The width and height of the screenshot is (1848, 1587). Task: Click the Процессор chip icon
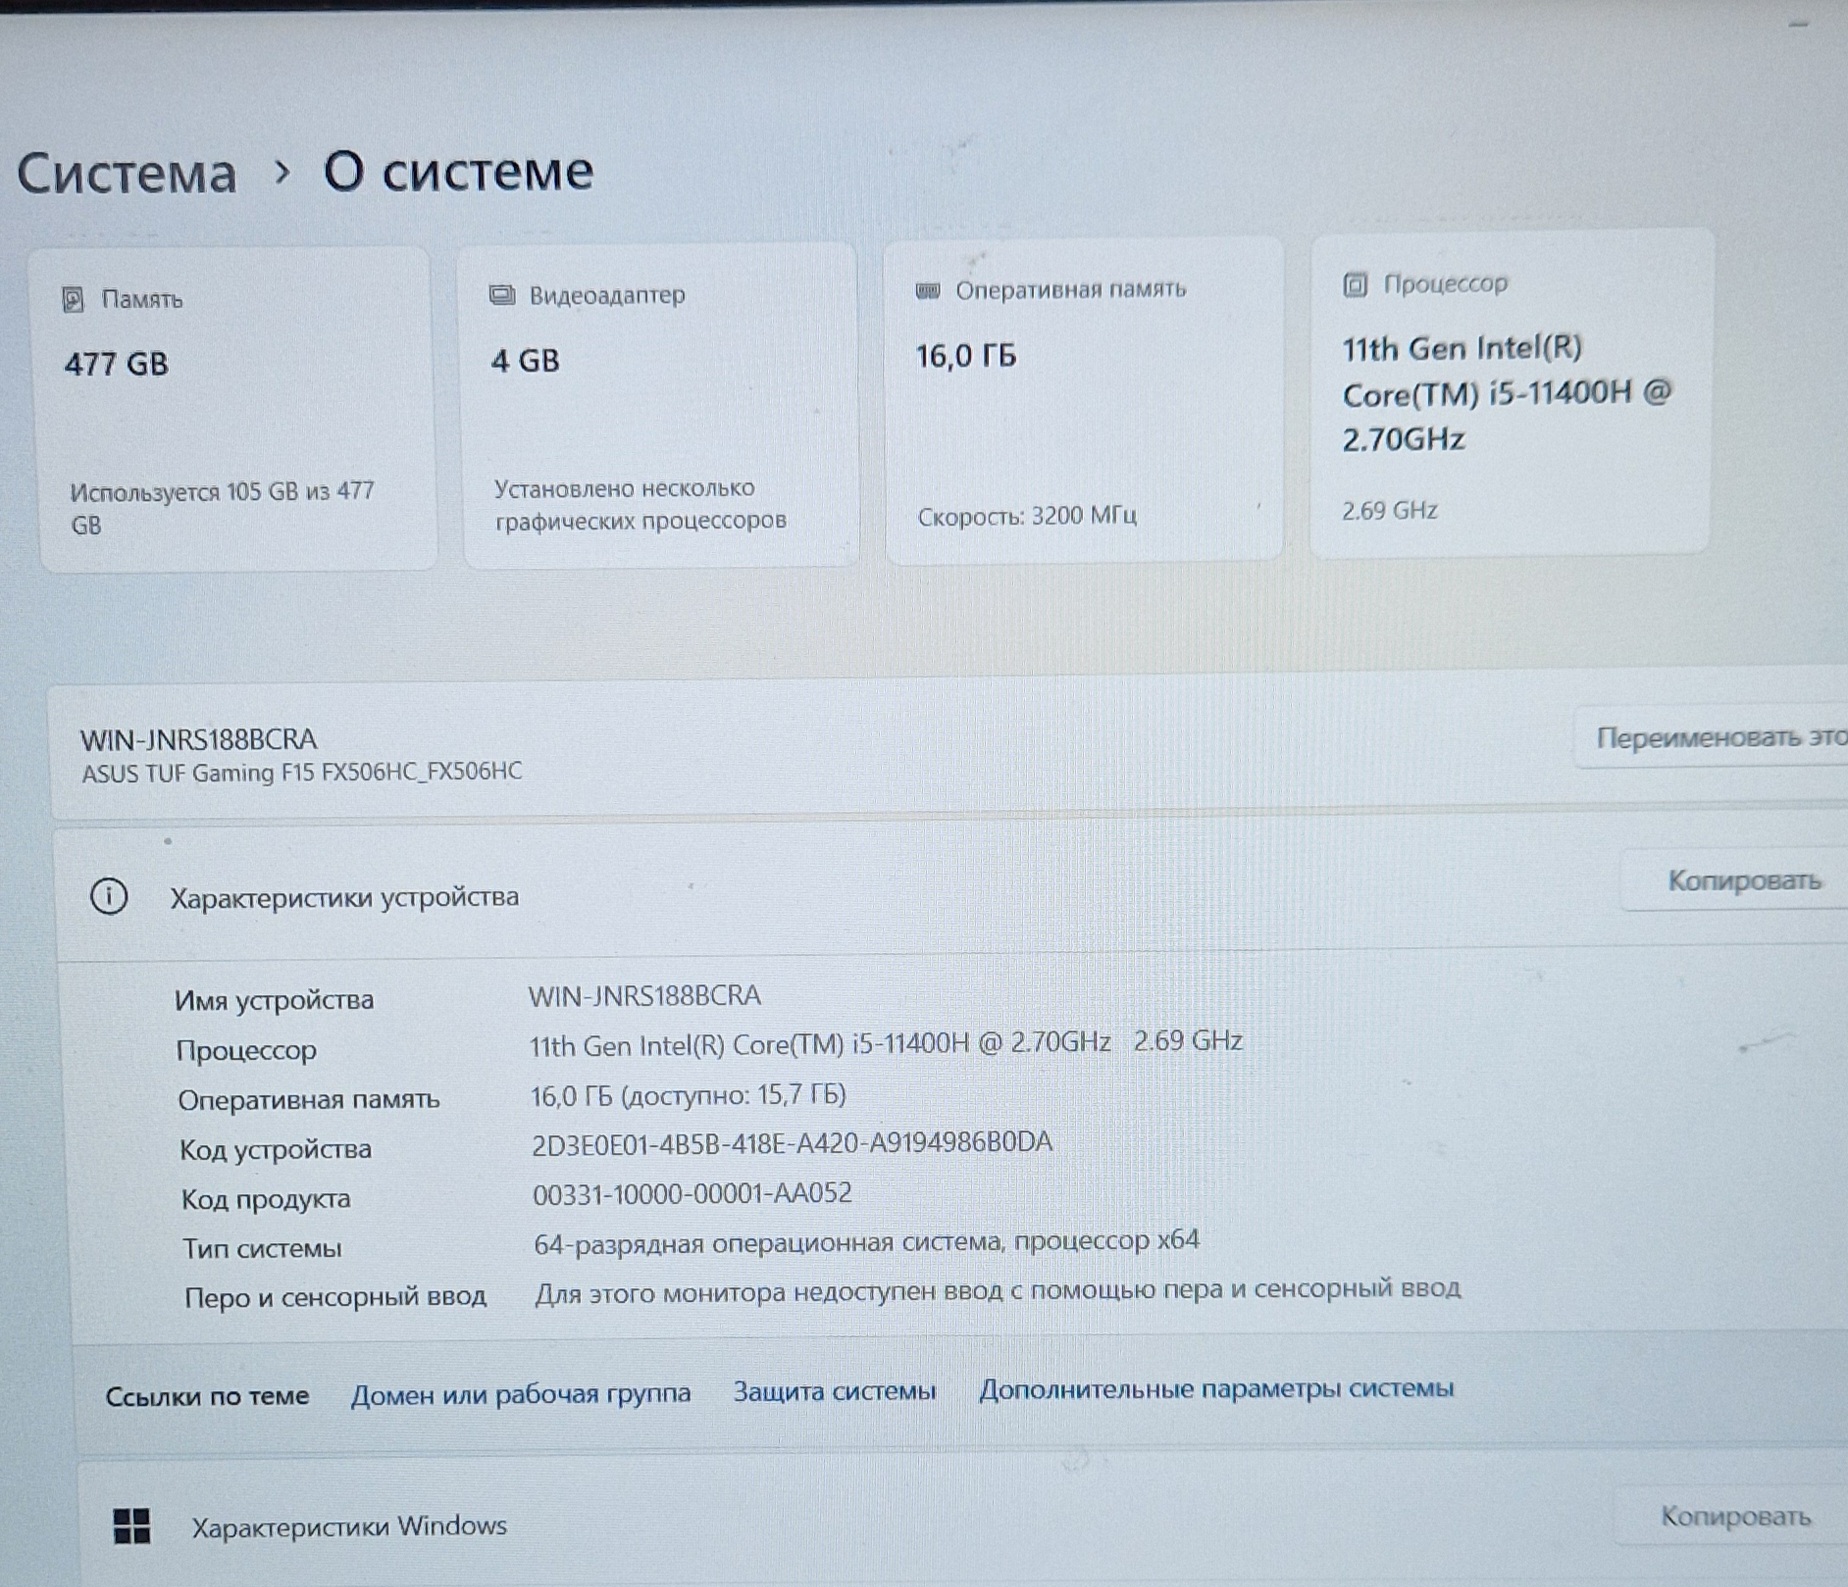click(1354, 285)
